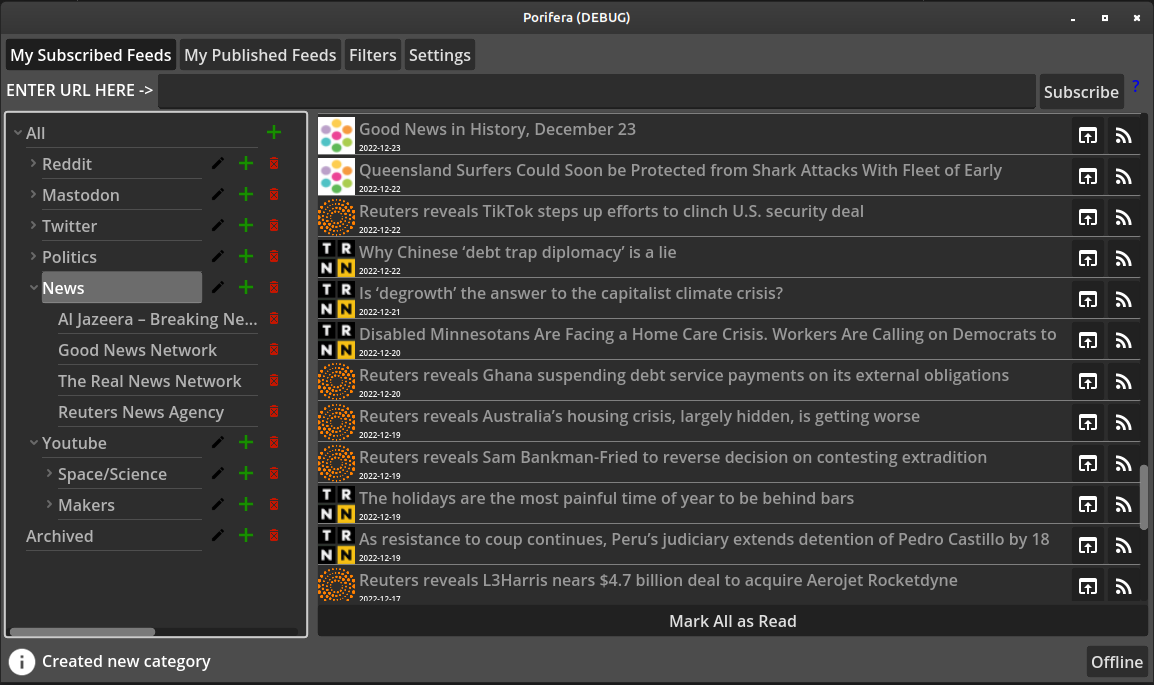Delete the News category
This screenshot has width=1154, height=685.
pyautogui.click(x=274, y=287)
